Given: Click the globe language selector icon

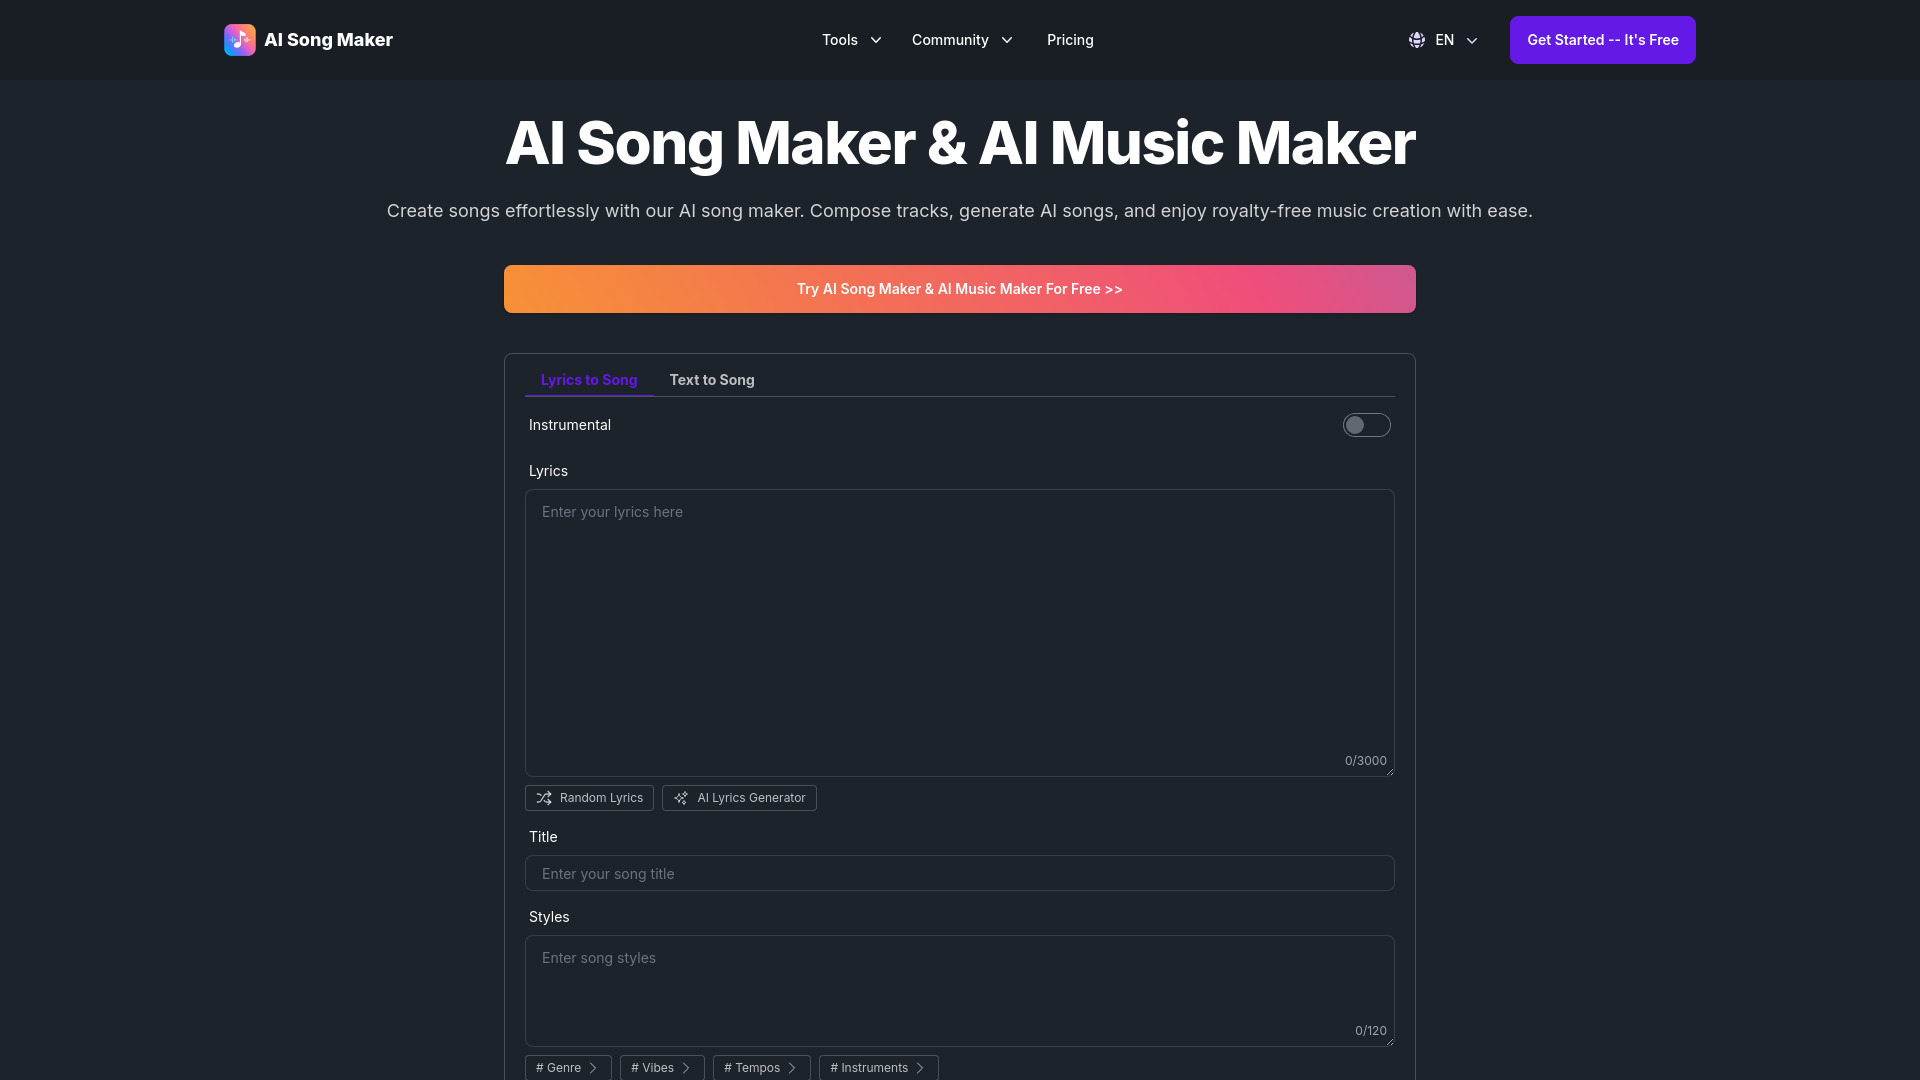Looking at the screenshot, I should coord(1415,40).
